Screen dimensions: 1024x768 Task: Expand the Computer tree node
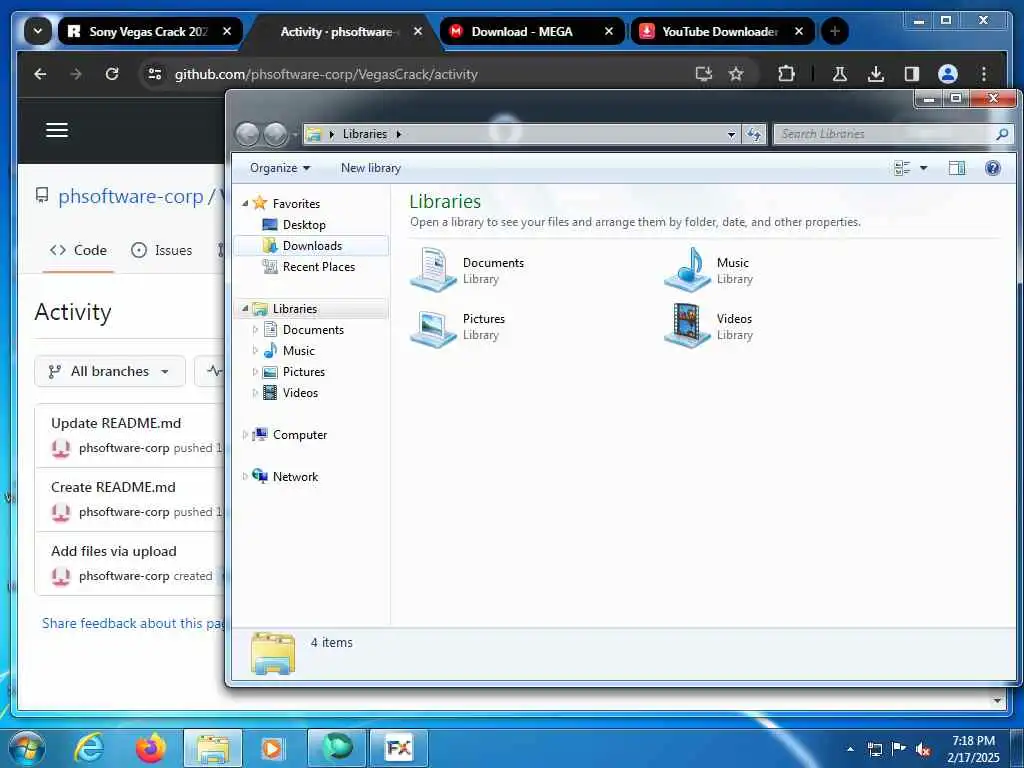[246, 434]
